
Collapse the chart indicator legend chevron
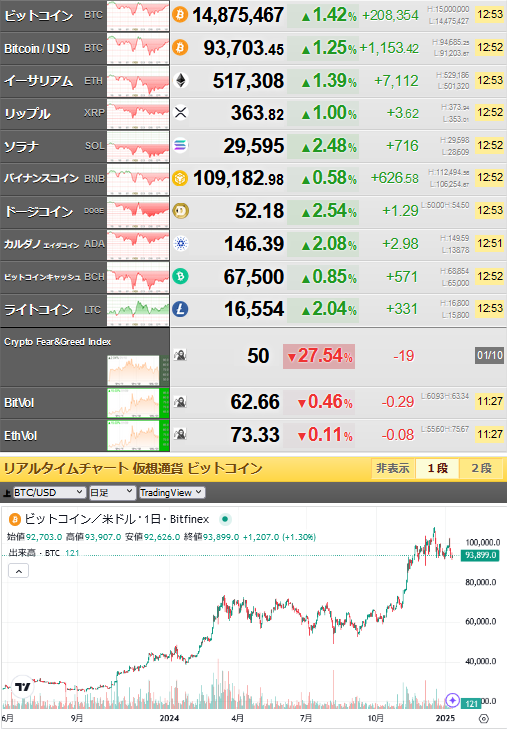pyautogui.click(x=19, y=571)
